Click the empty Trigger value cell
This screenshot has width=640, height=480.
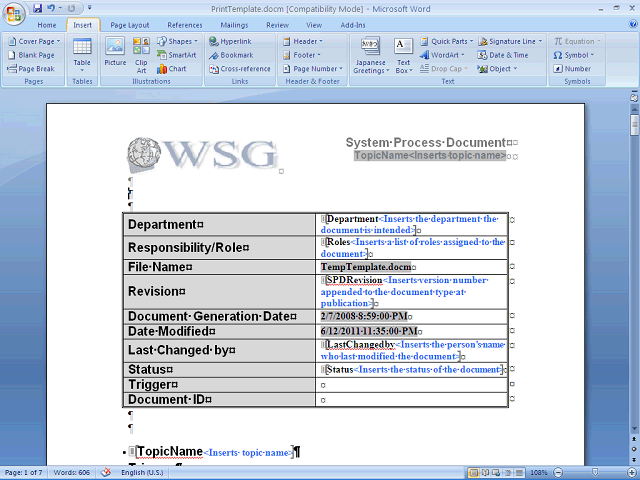411,385
